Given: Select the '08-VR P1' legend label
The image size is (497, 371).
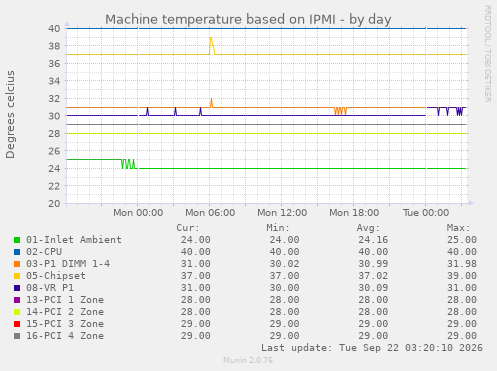Looking at the screenshot, I should pyautogui.click(x=50, y=288).
